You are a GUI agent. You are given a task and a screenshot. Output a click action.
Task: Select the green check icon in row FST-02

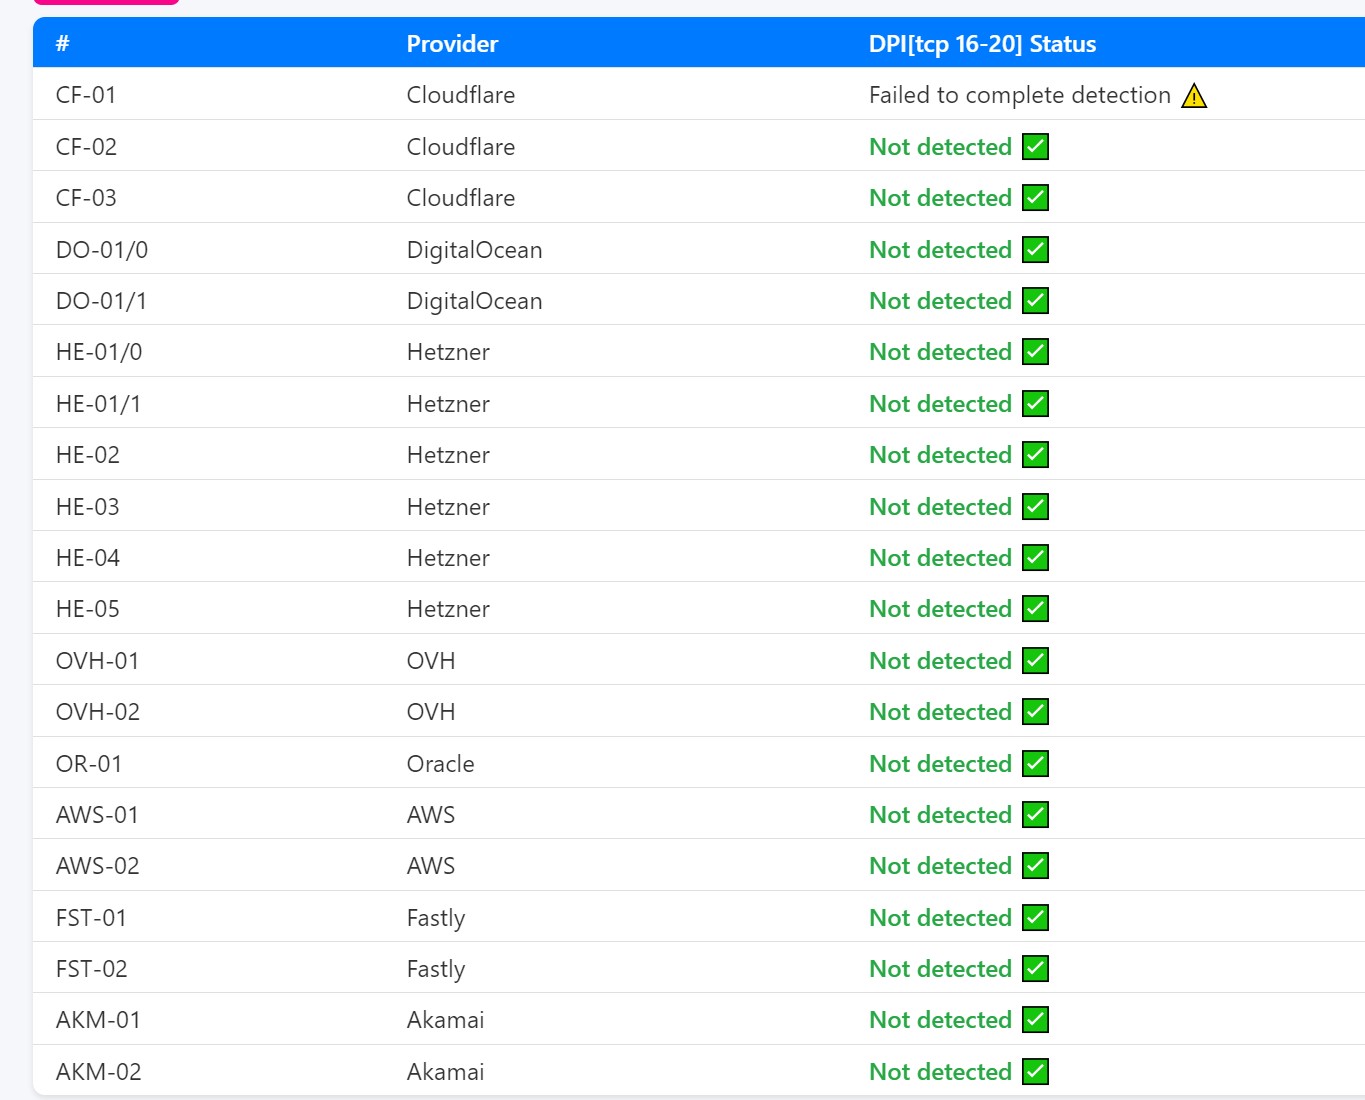point(1036,969)
